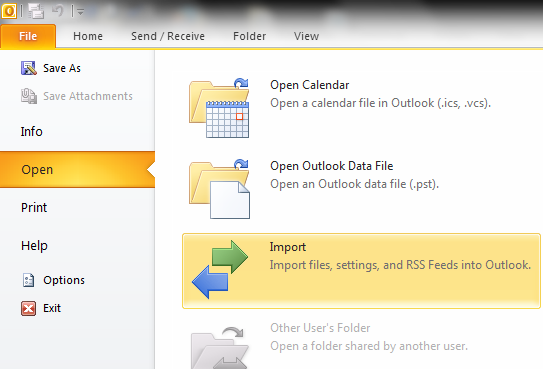Viewport: 543px width, 369px height.
Task: Open the View tab
Action: (x=306, y=36)
